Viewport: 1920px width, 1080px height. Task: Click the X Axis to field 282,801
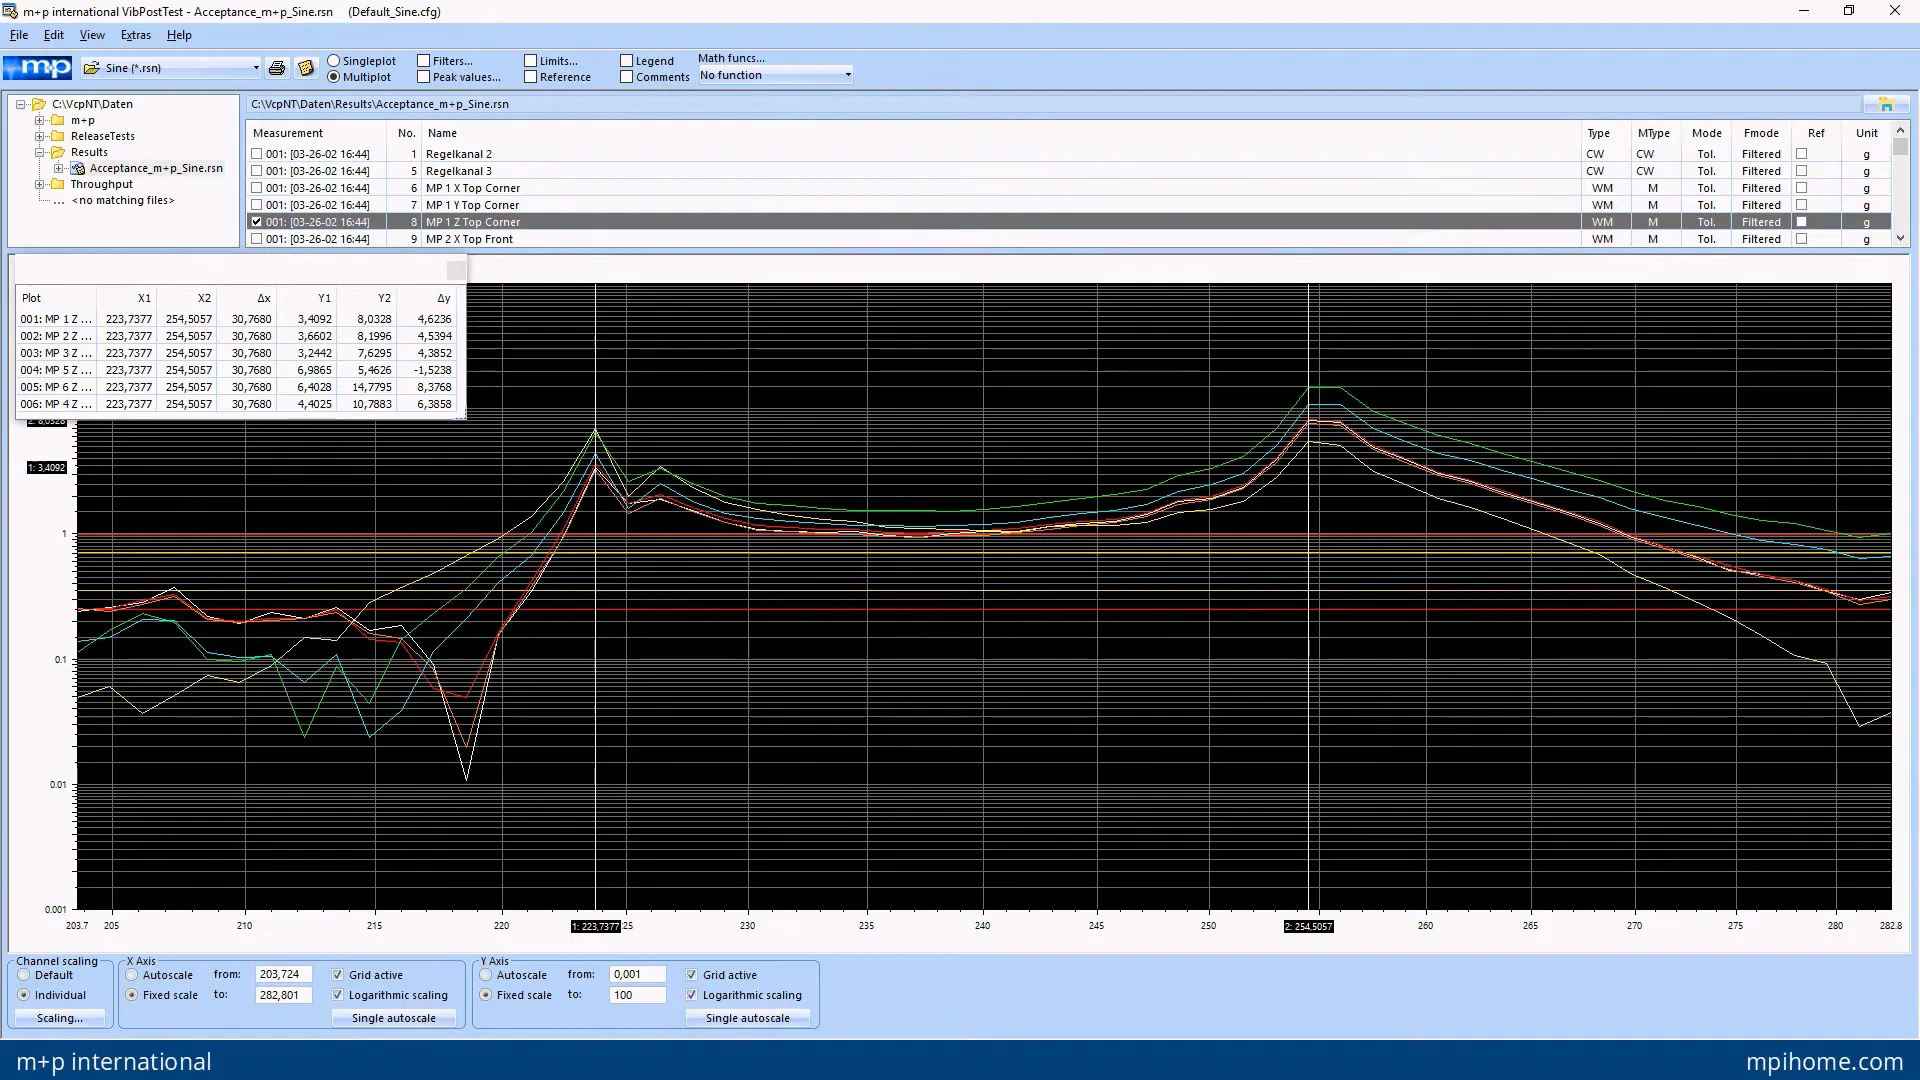pos(284,995)
